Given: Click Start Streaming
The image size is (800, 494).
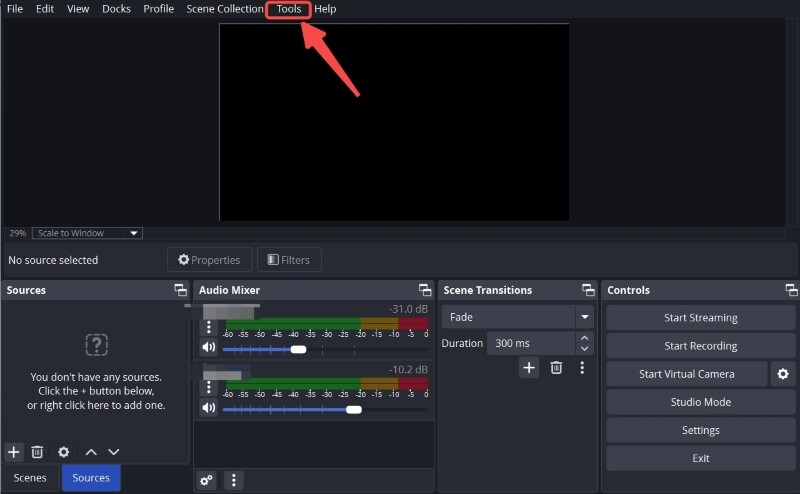Looking at the screenshot, I should point(701,317).
